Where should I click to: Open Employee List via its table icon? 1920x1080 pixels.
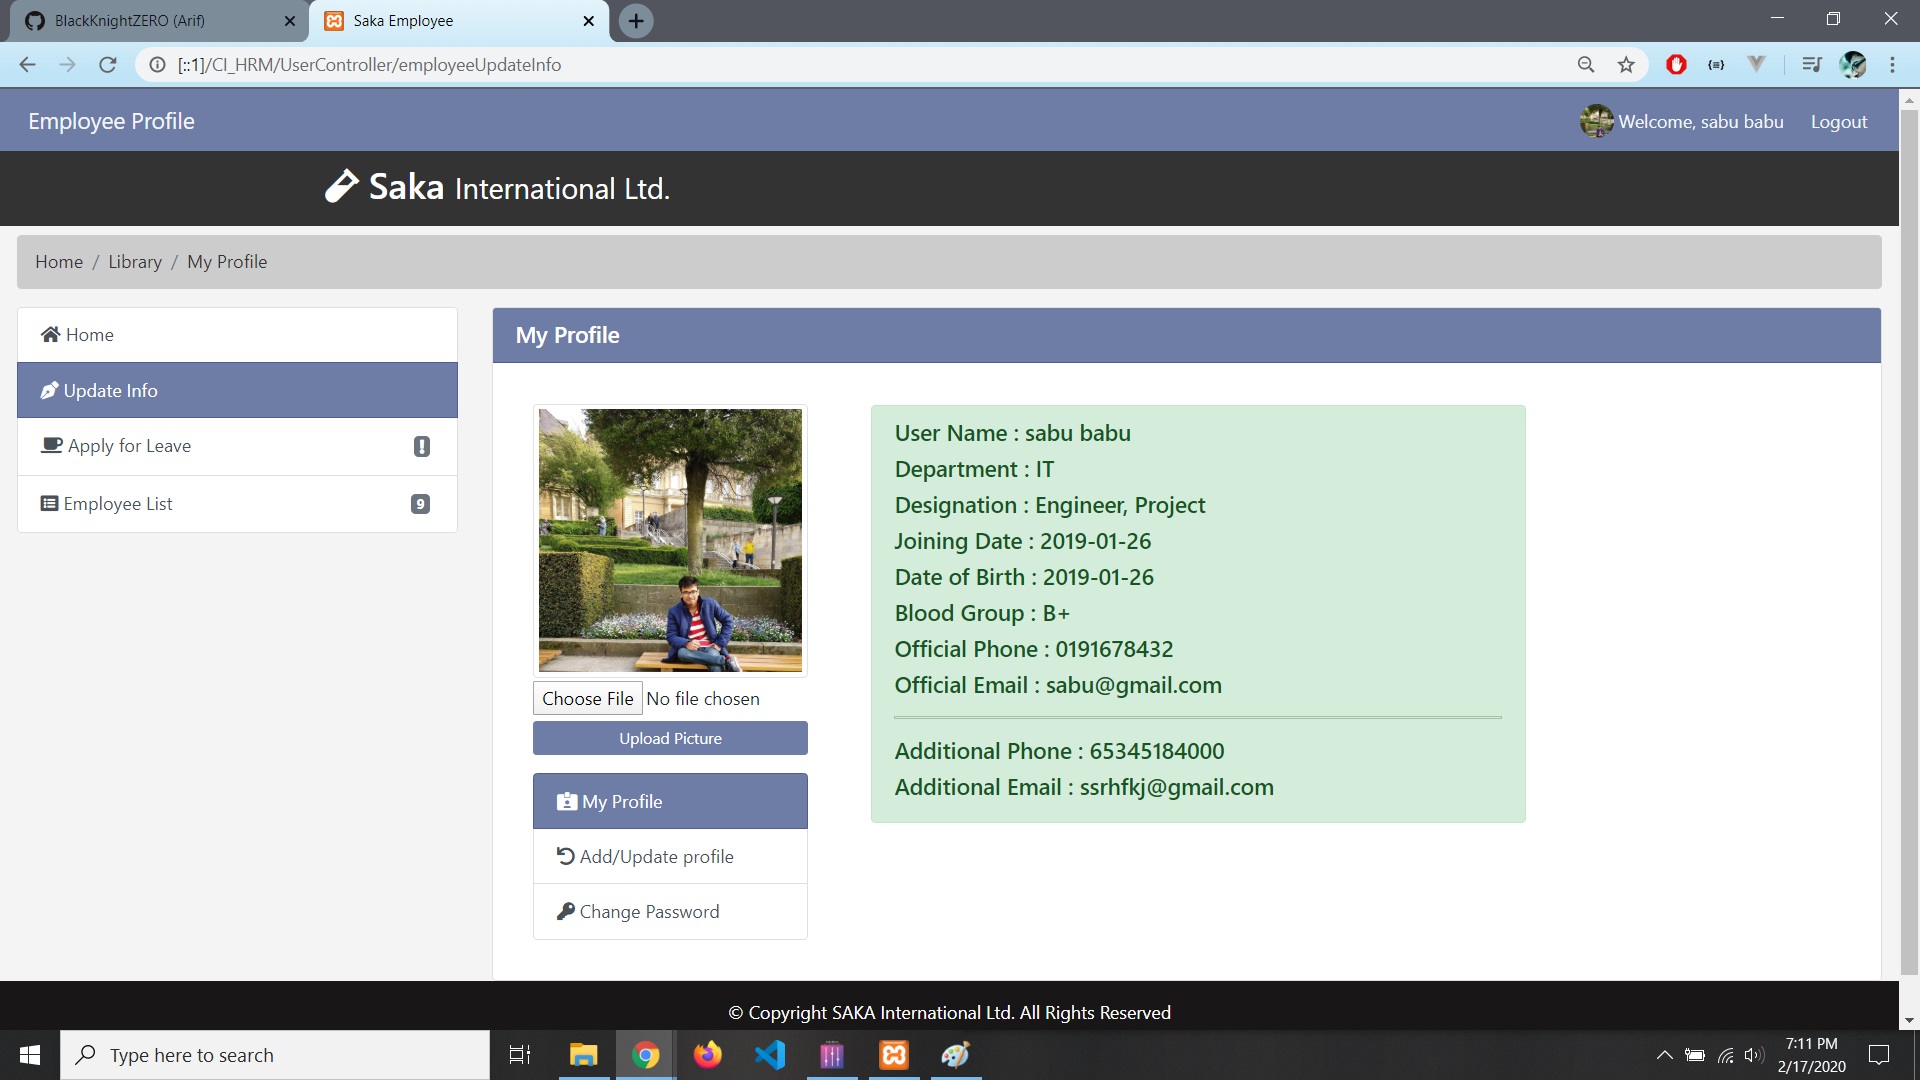click(48, 503)
